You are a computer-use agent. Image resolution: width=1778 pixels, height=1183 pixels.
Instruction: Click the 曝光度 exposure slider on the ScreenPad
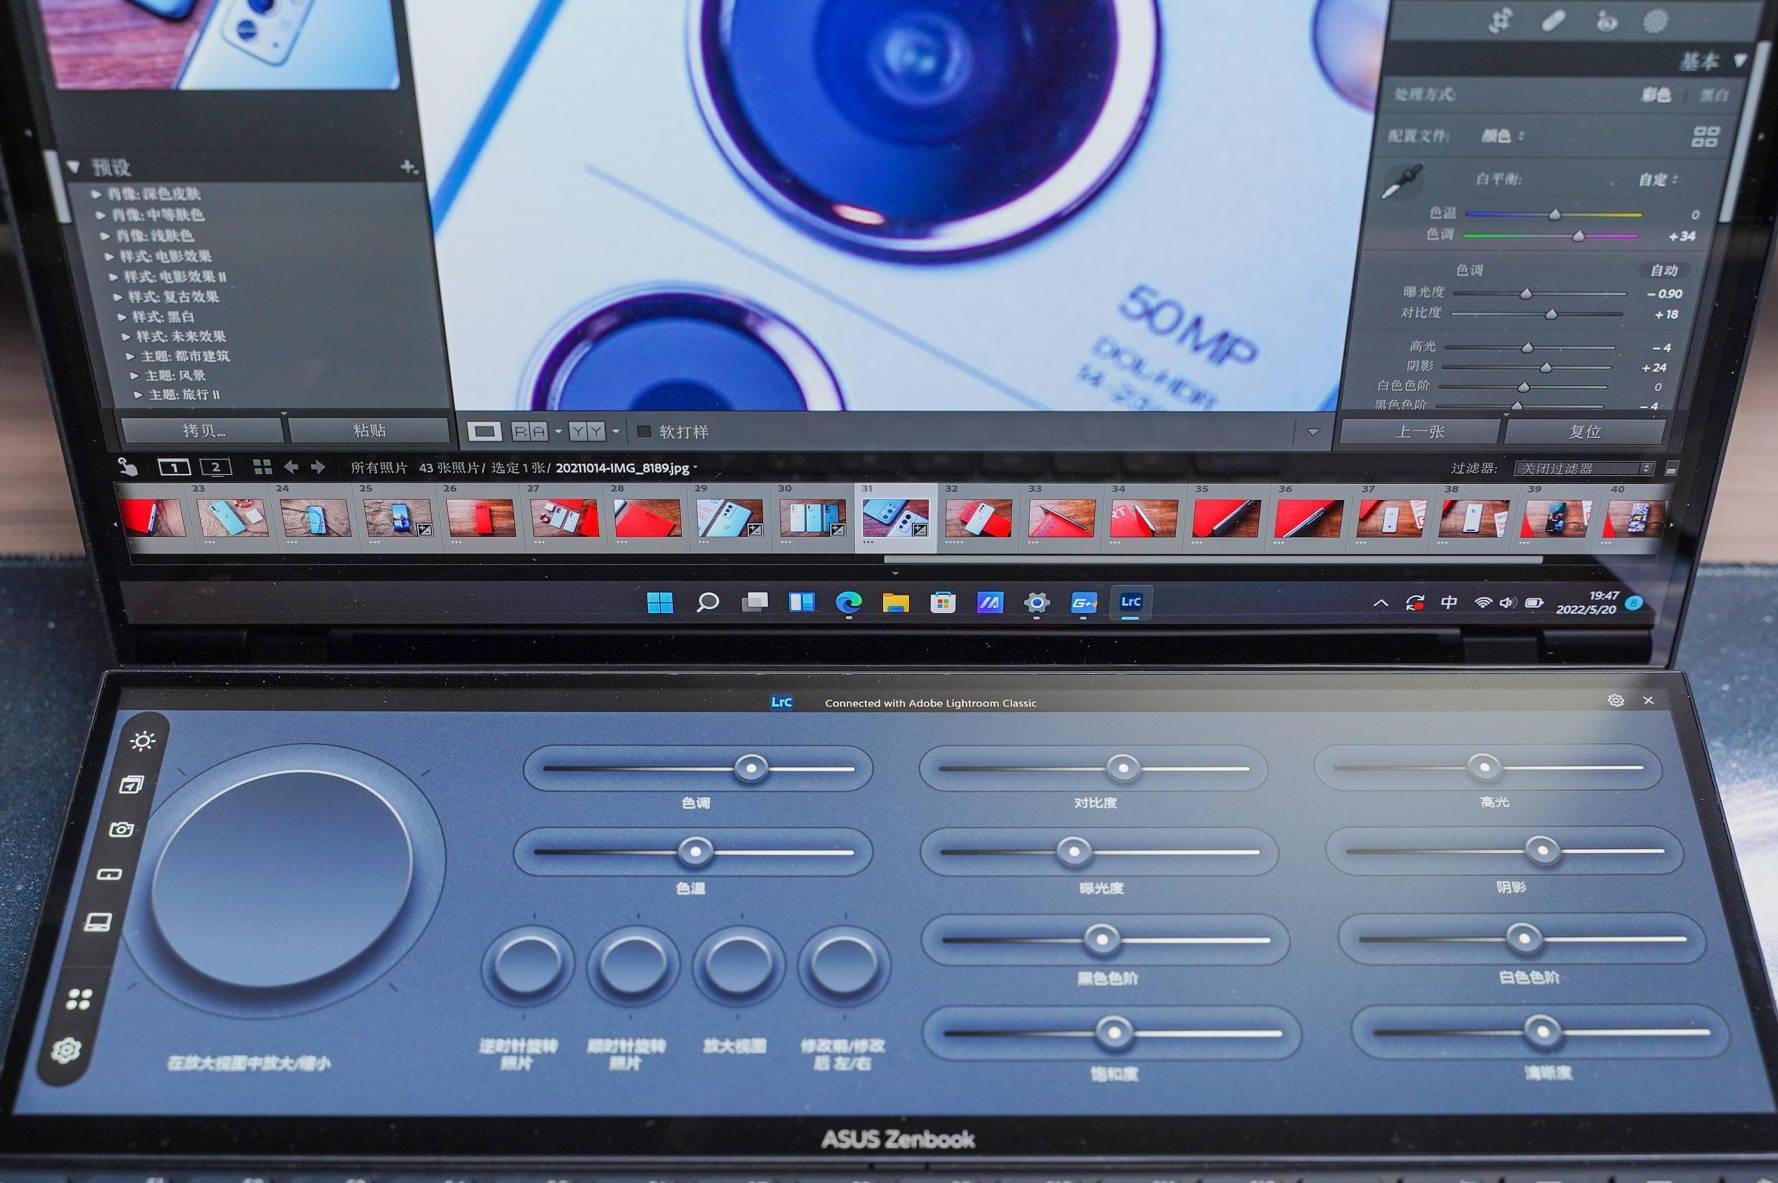(1075, 852)
